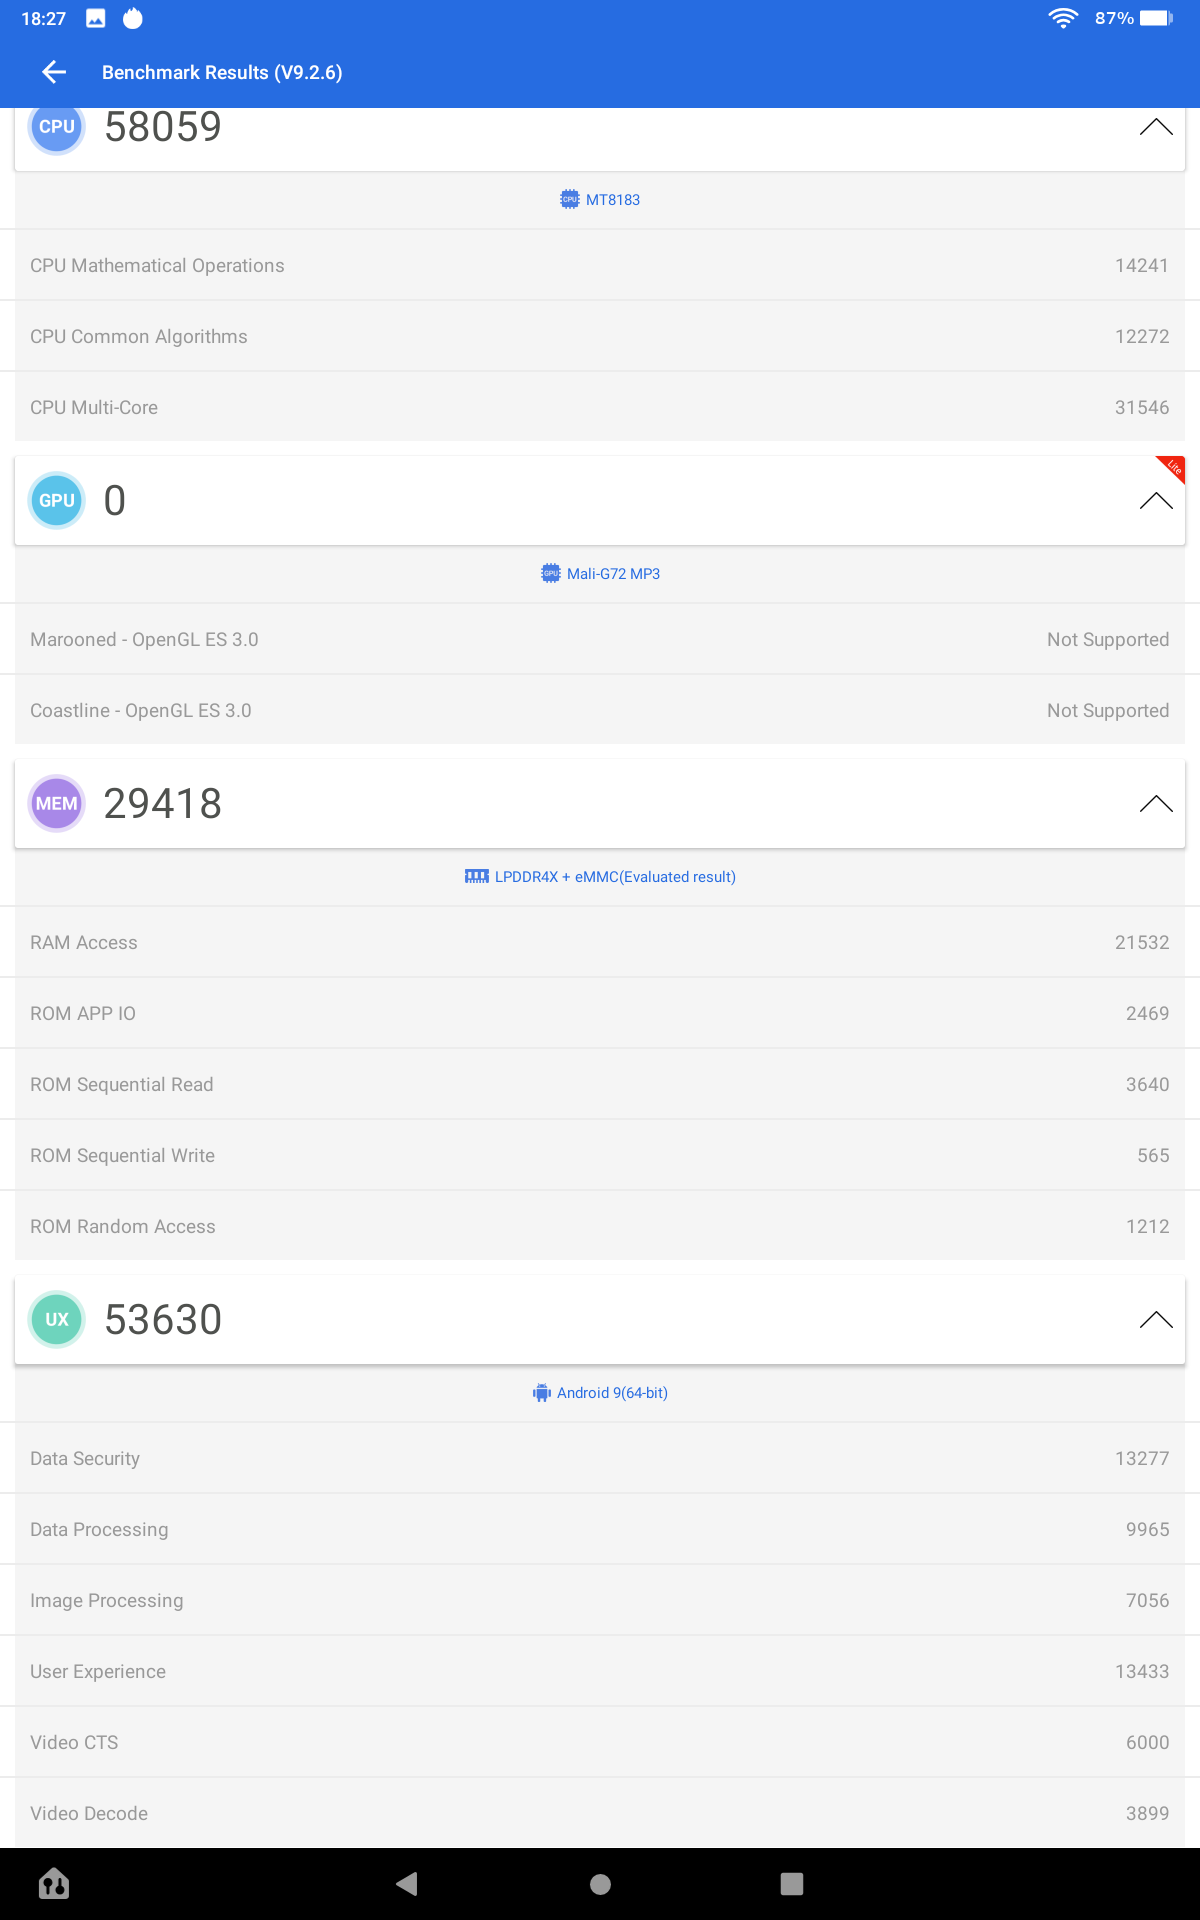The width and height of the screenshot is (1200, 1920).
Task: Tap the purple MEM badge icon
Action: [x=57, y=803]
